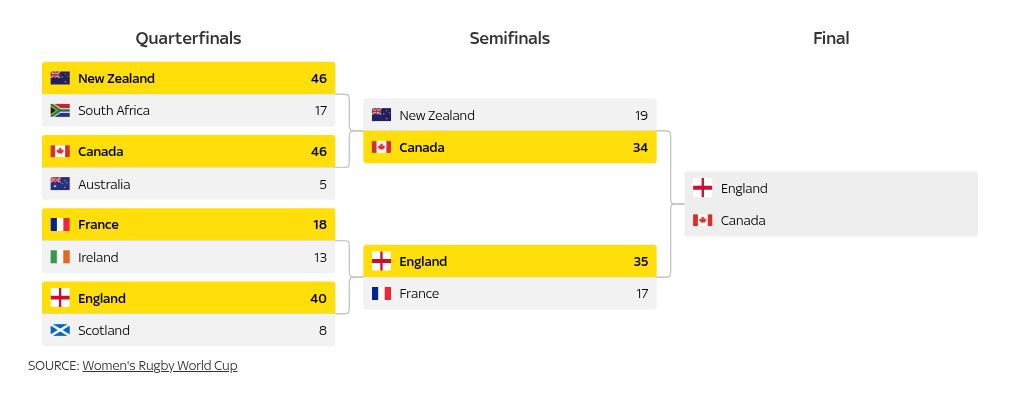Screen dimensions: 1020x402
Task: Click the New Zealand 19 semifinal row
Action: (509, 115)
